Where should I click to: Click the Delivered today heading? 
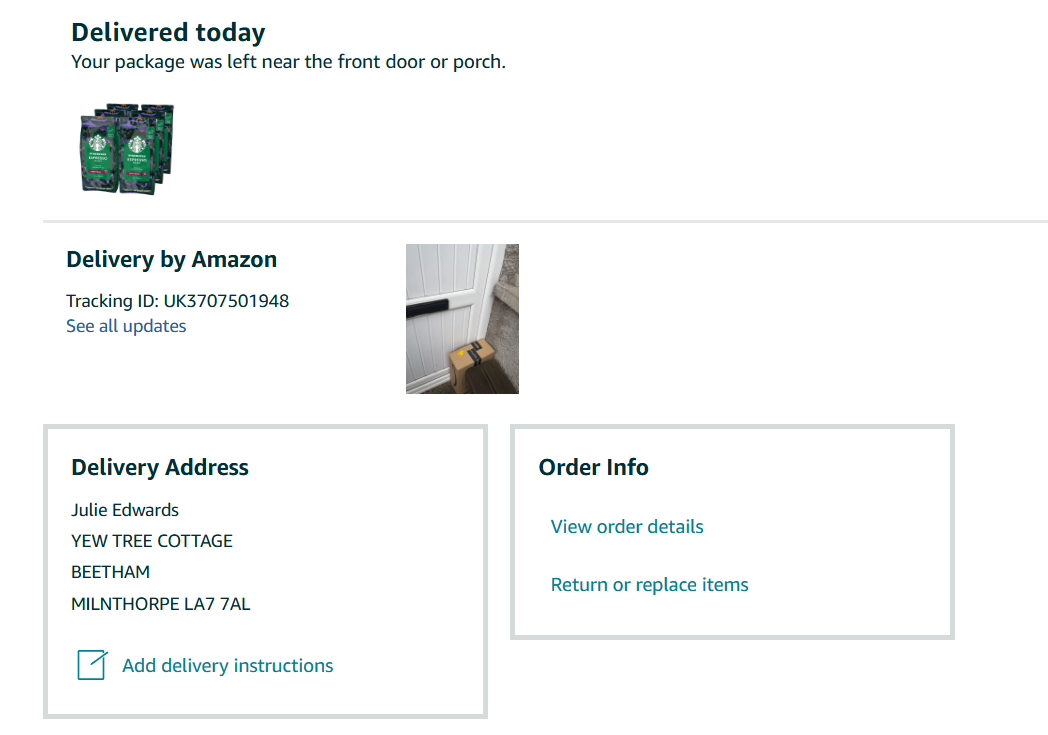point(168,32)
